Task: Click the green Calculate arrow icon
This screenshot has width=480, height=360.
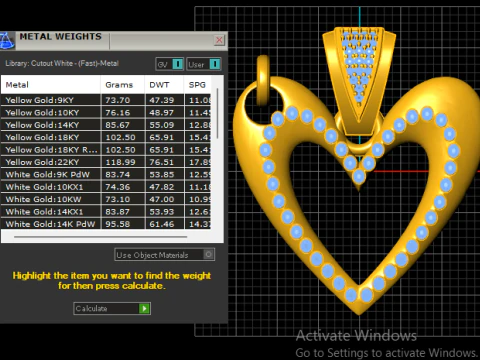Action: tap(144, 308)
